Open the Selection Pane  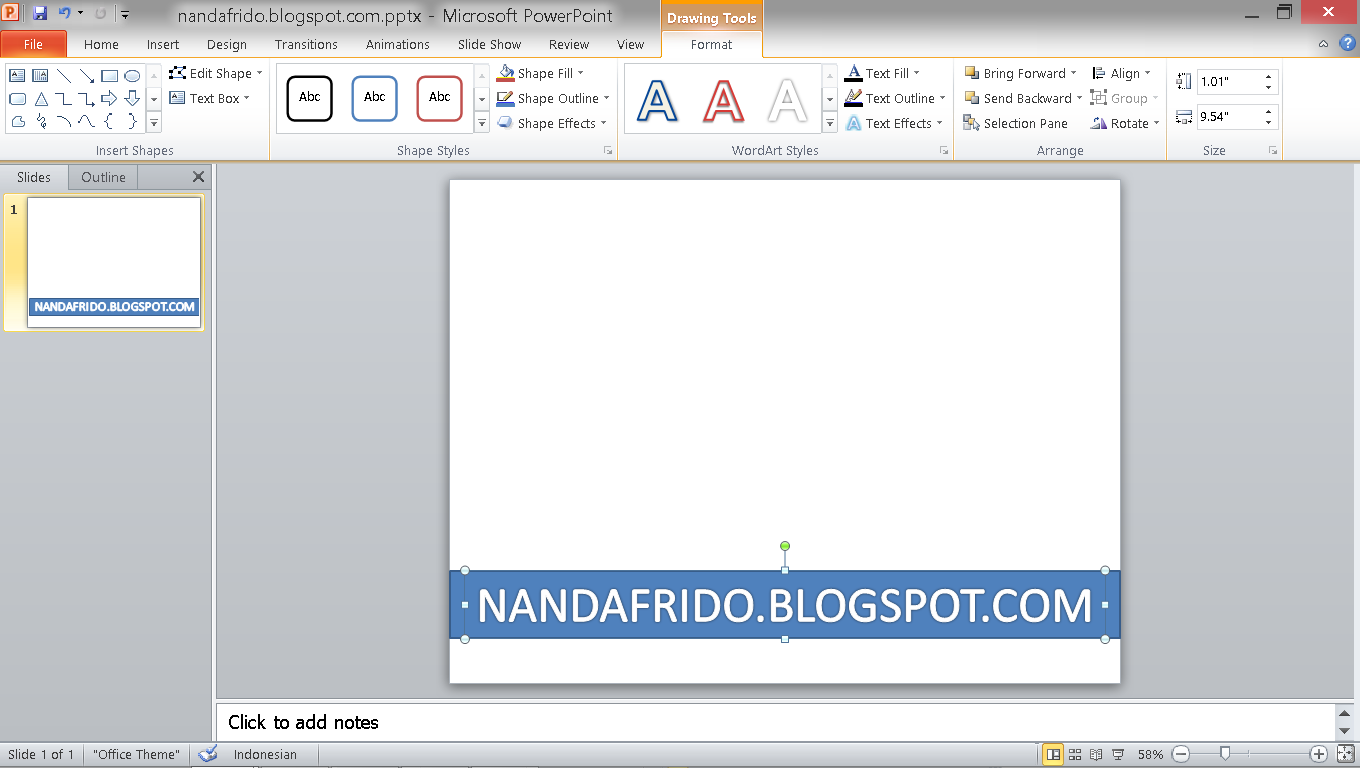click(x=1016, y=123)
